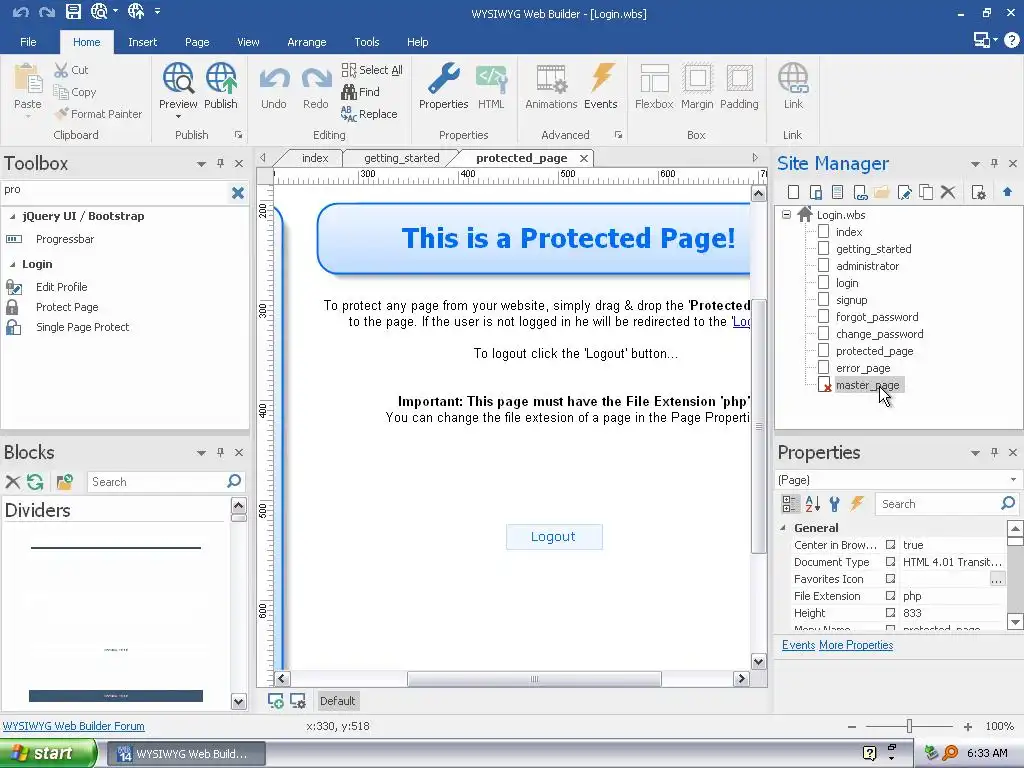This screenshot has width=1024, height=768.
Task: Open the WYSIWYG Web Builder Forum link
Action: [74, 726]
